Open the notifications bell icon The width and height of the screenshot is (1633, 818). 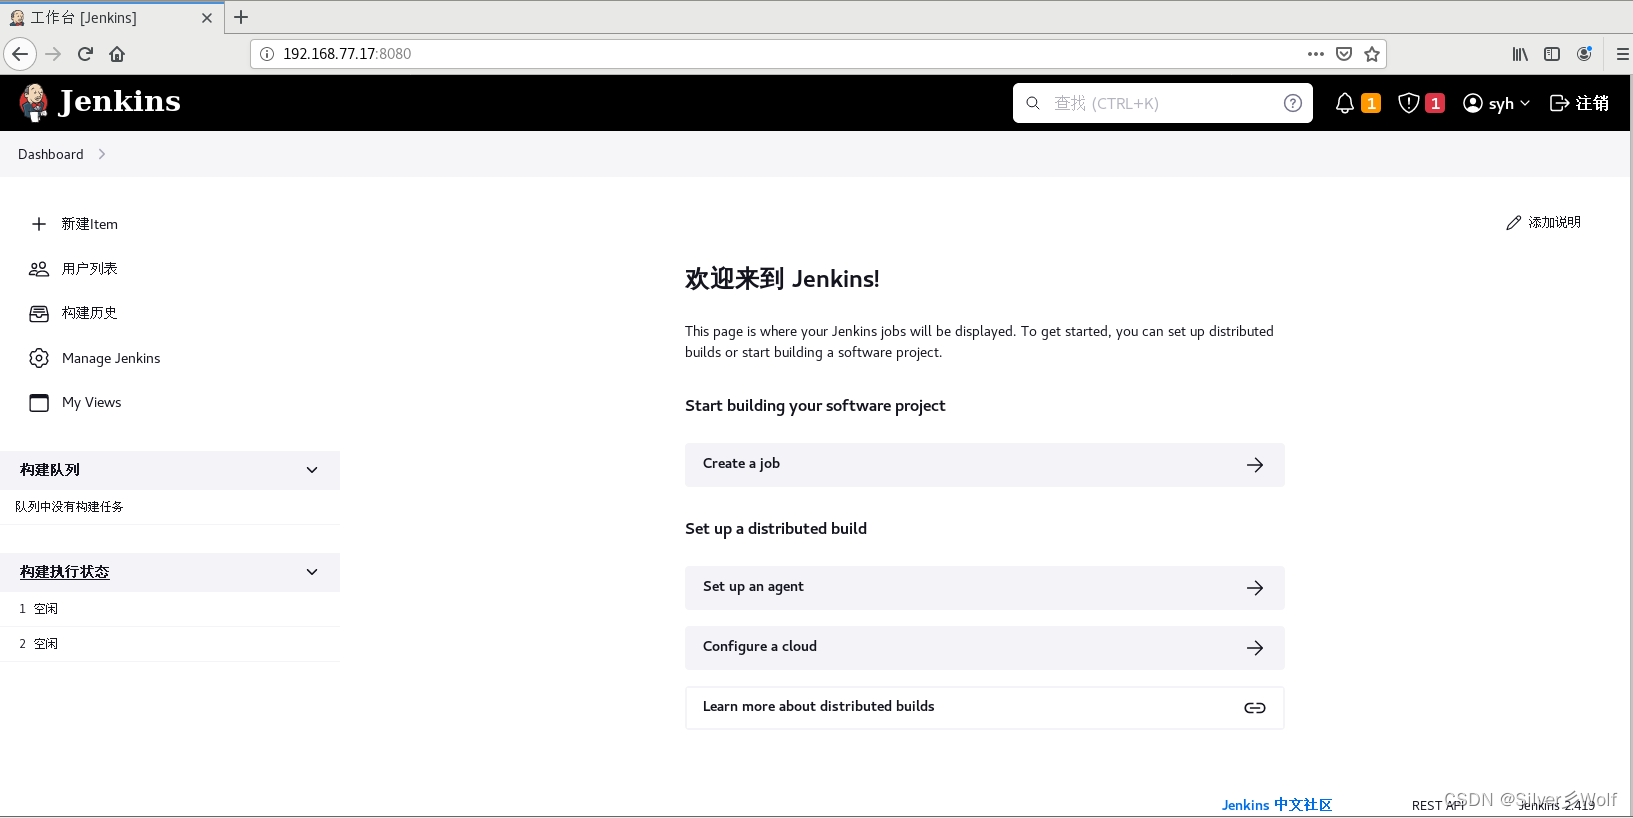[1345, 103]
